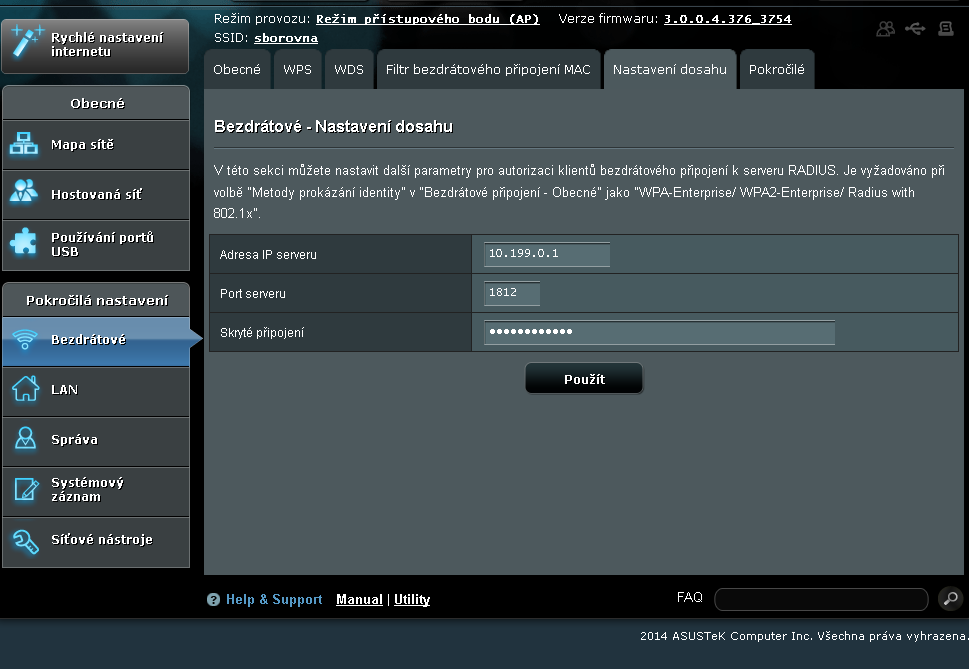Screen dimensions: 969x669
Task: Click the sborovna SSID link
Action: [x=286, y=38]
